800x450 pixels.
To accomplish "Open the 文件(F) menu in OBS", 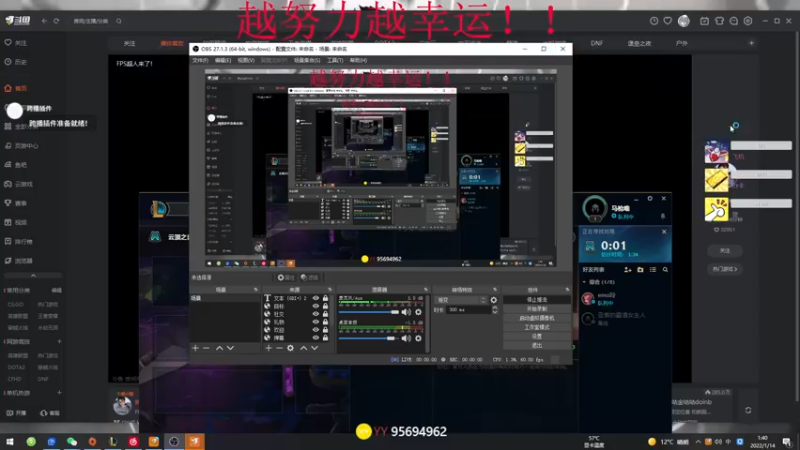I will 200,60.
